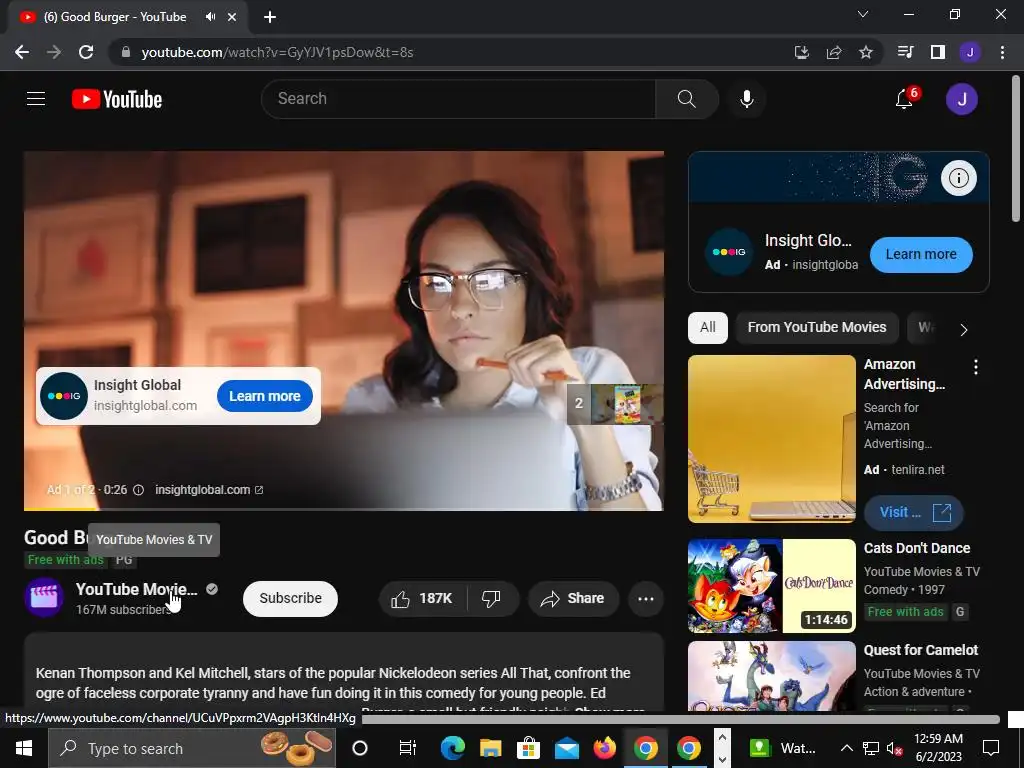Viewport: 1024px width, 768px height.
Task: Reload the page in Chrome
Action: [x=86, y=52]
